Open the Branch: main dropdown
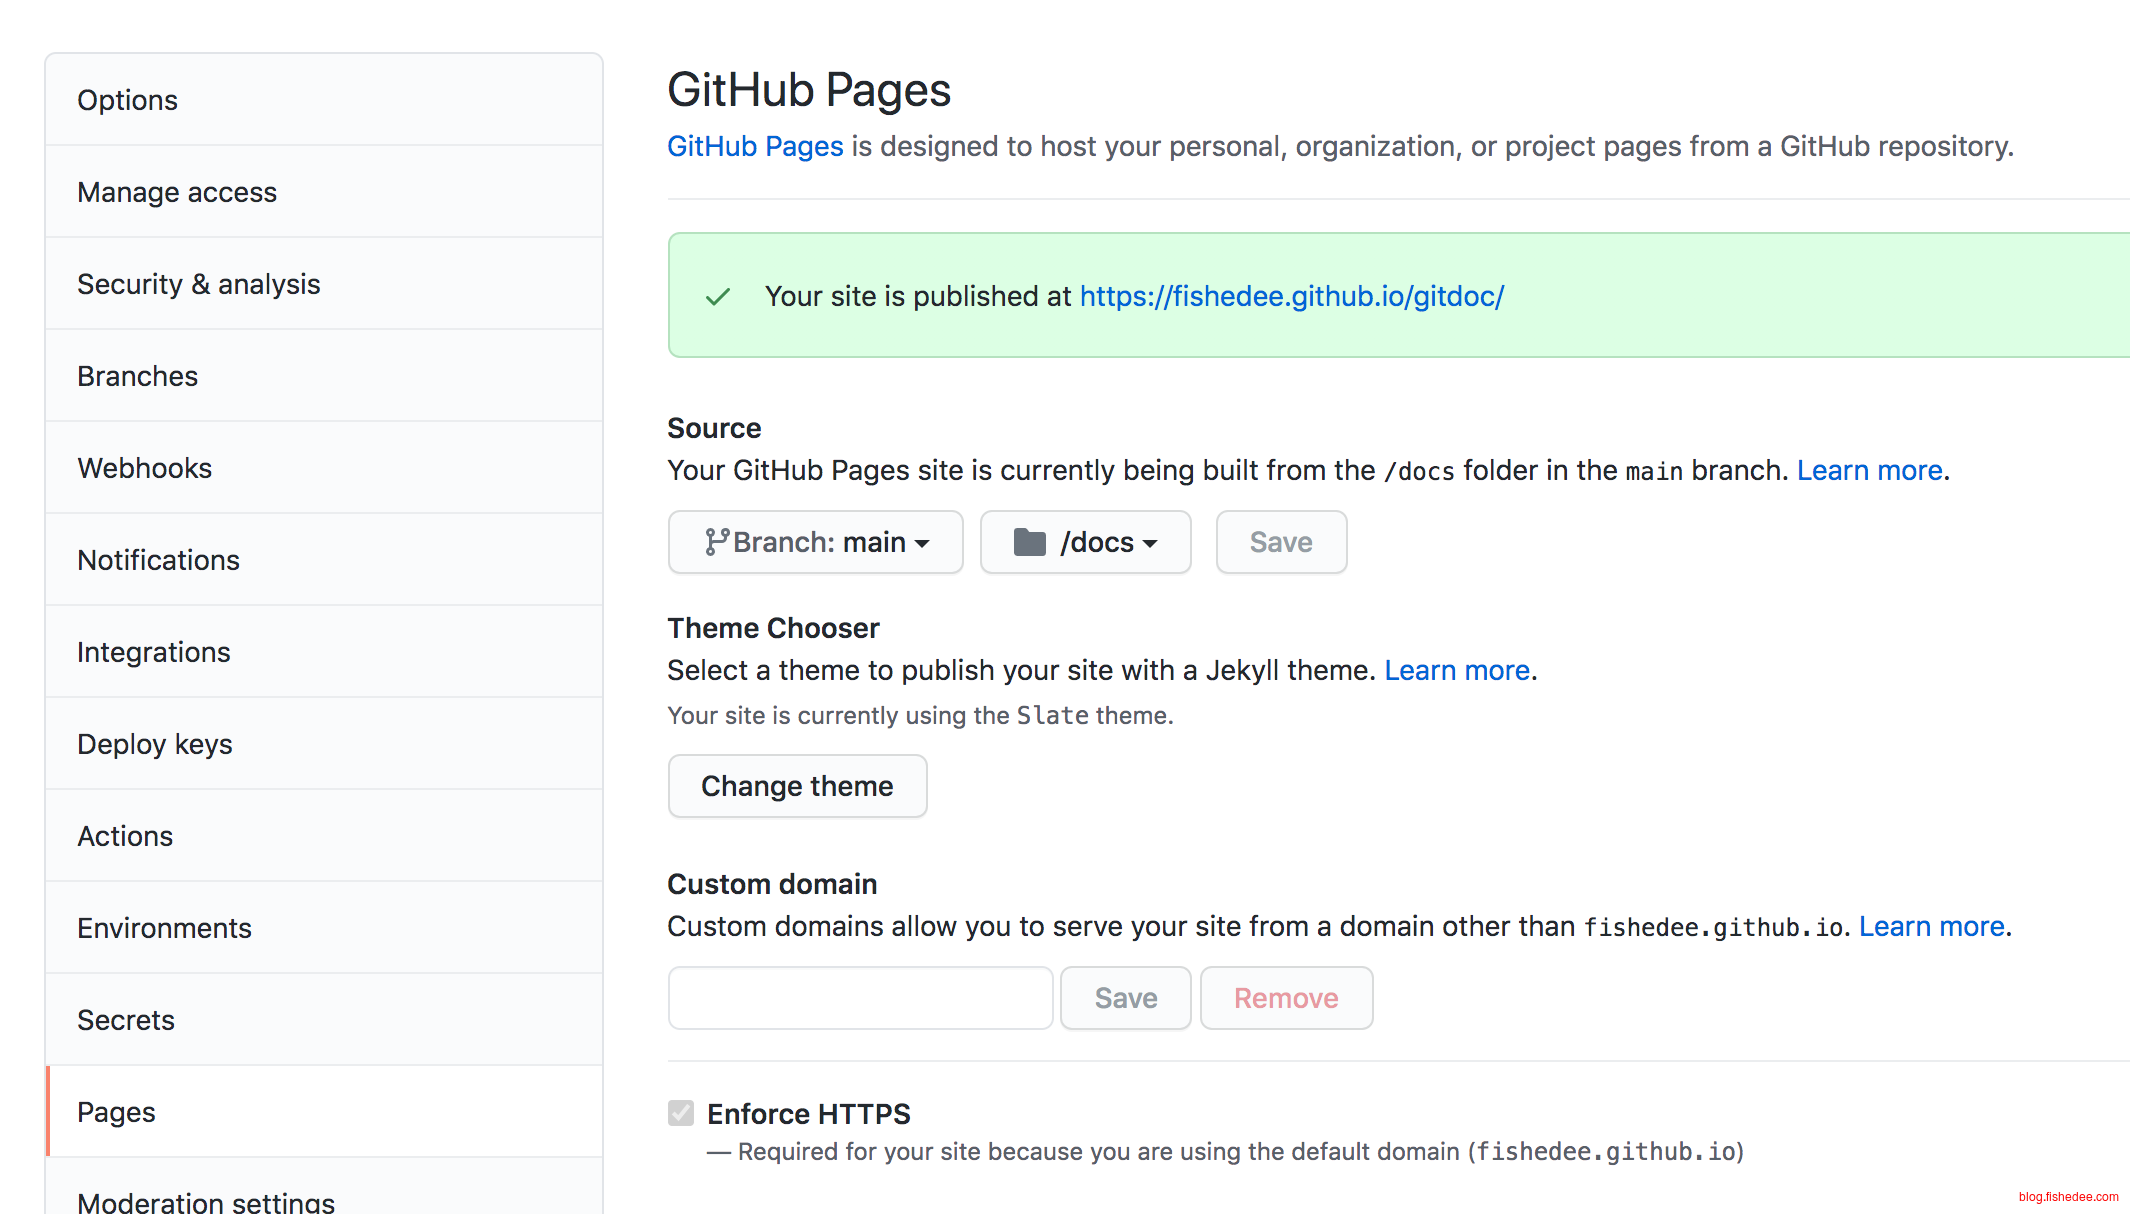 [816, 542]
